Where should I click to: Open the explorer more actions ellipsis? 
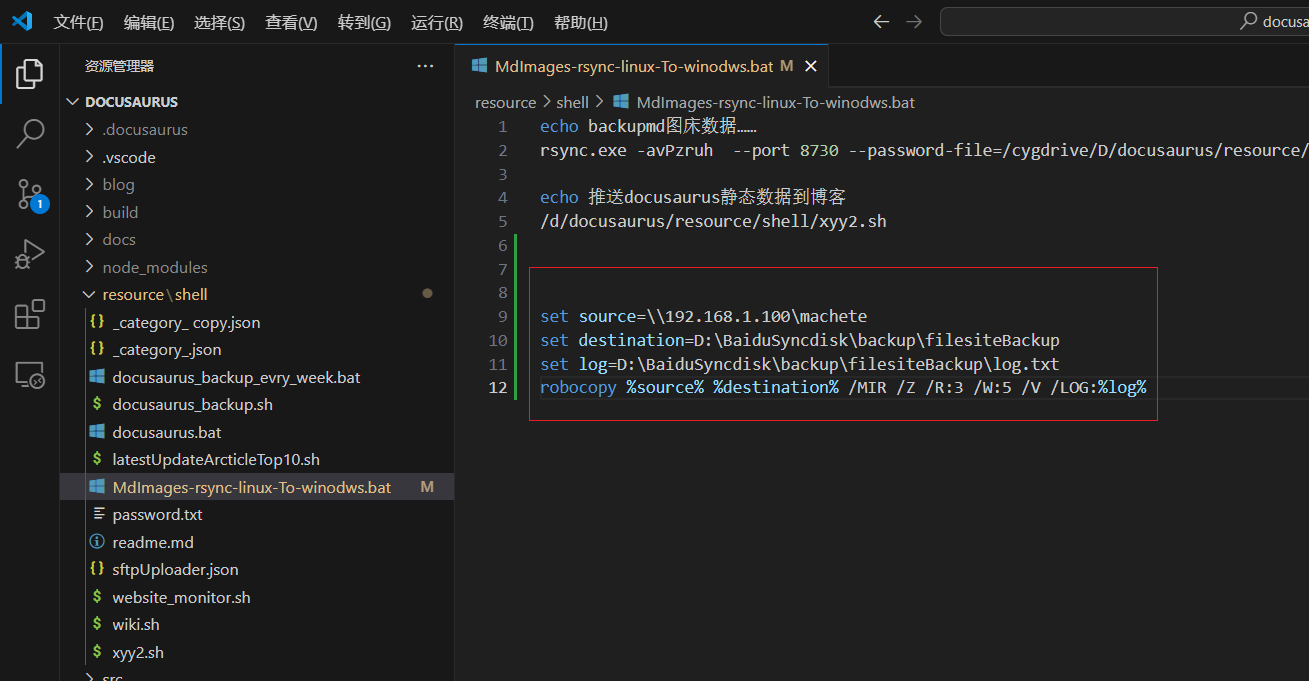point(426,66)
